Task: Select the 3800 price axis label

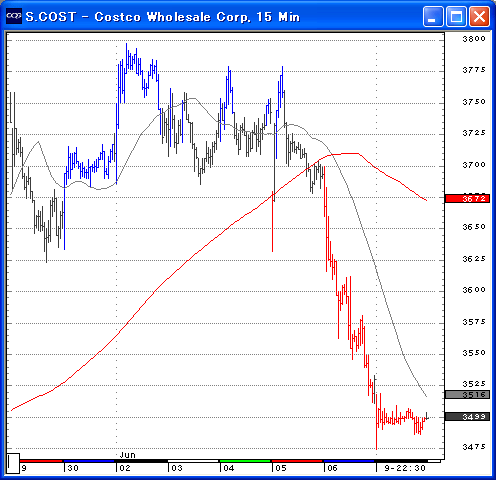Action: coord(474,39)
